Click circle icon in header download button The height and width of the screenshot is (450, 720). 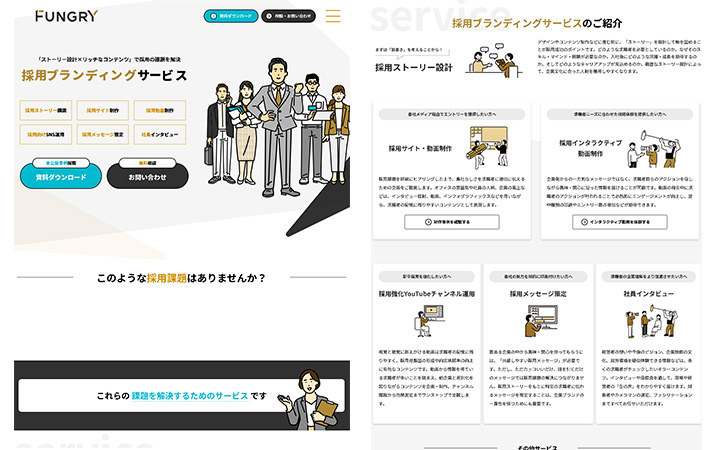213,16
